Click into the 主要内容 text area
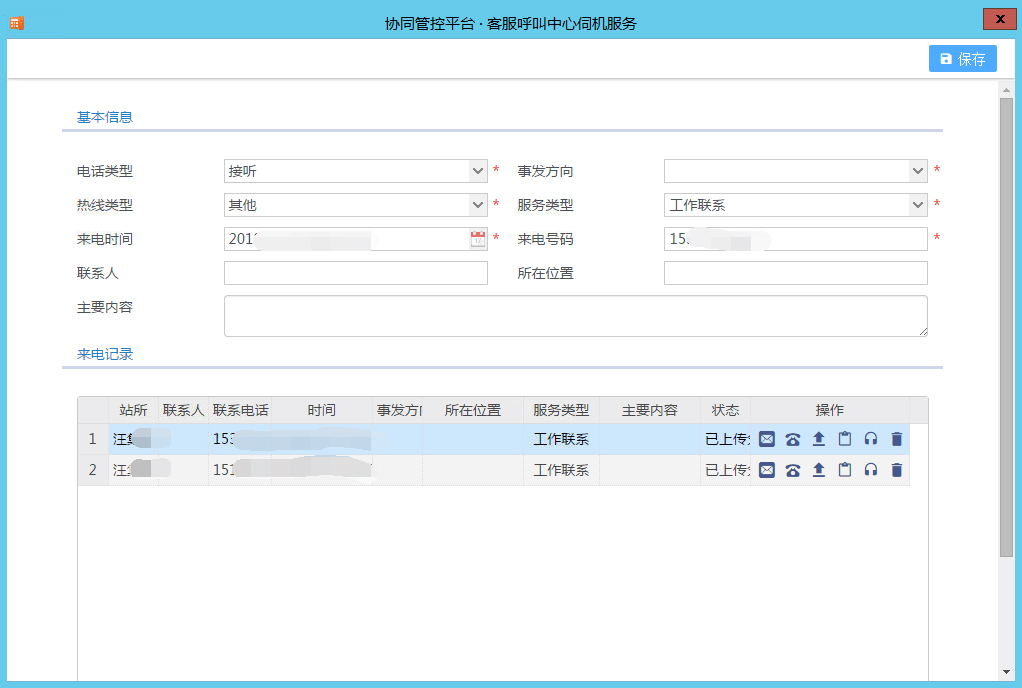The image size is (1022, 688). 575,315
